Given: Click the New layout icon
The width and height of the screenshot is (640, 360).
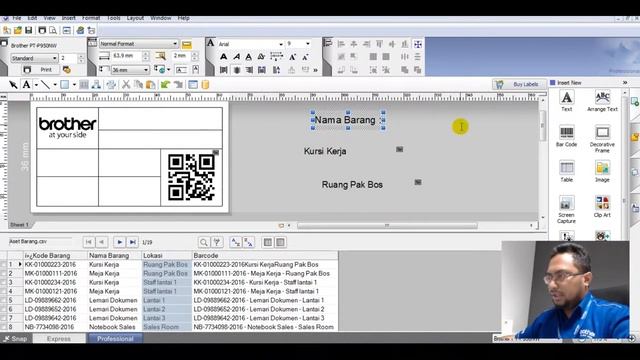Looking at the screenshot, I should pyautogui.click(x=7, y=30).
